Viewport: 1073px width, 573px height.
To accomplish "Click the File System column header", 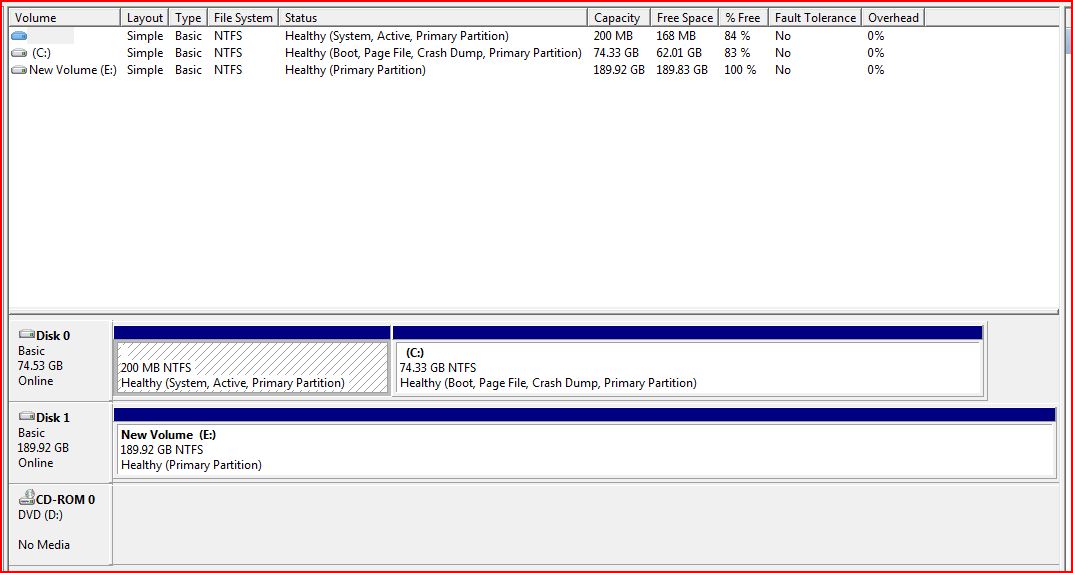I will click(x=243, y=18).
